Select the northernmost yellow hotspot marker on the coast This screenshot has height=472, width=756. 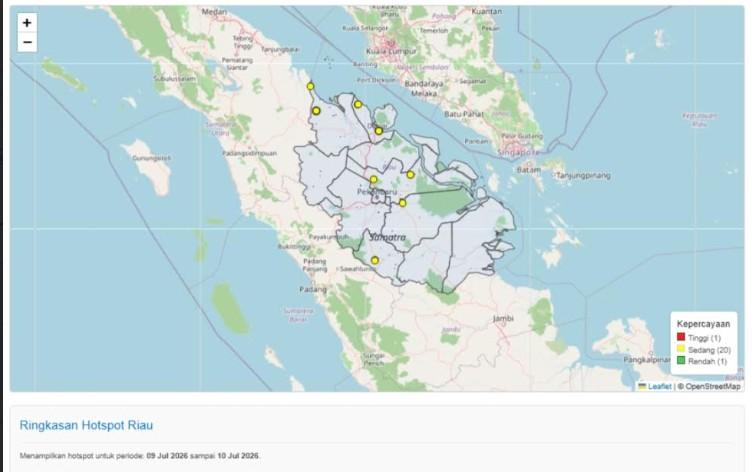(310, 86)
